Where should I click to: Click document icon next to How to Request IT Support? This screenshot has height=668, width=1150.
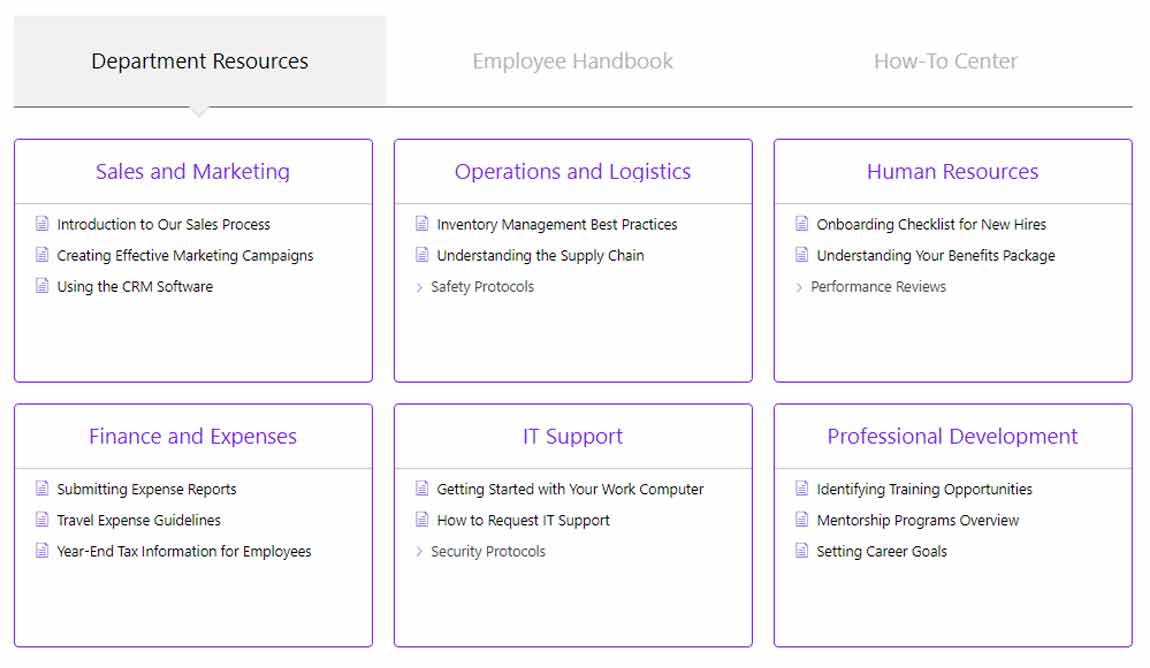pos(422,520)
